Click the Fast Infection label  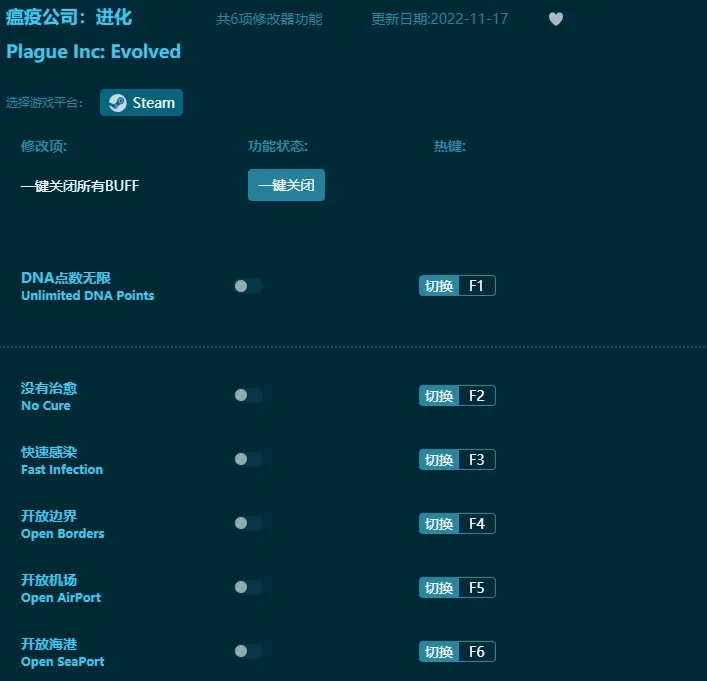click(62, 469)
